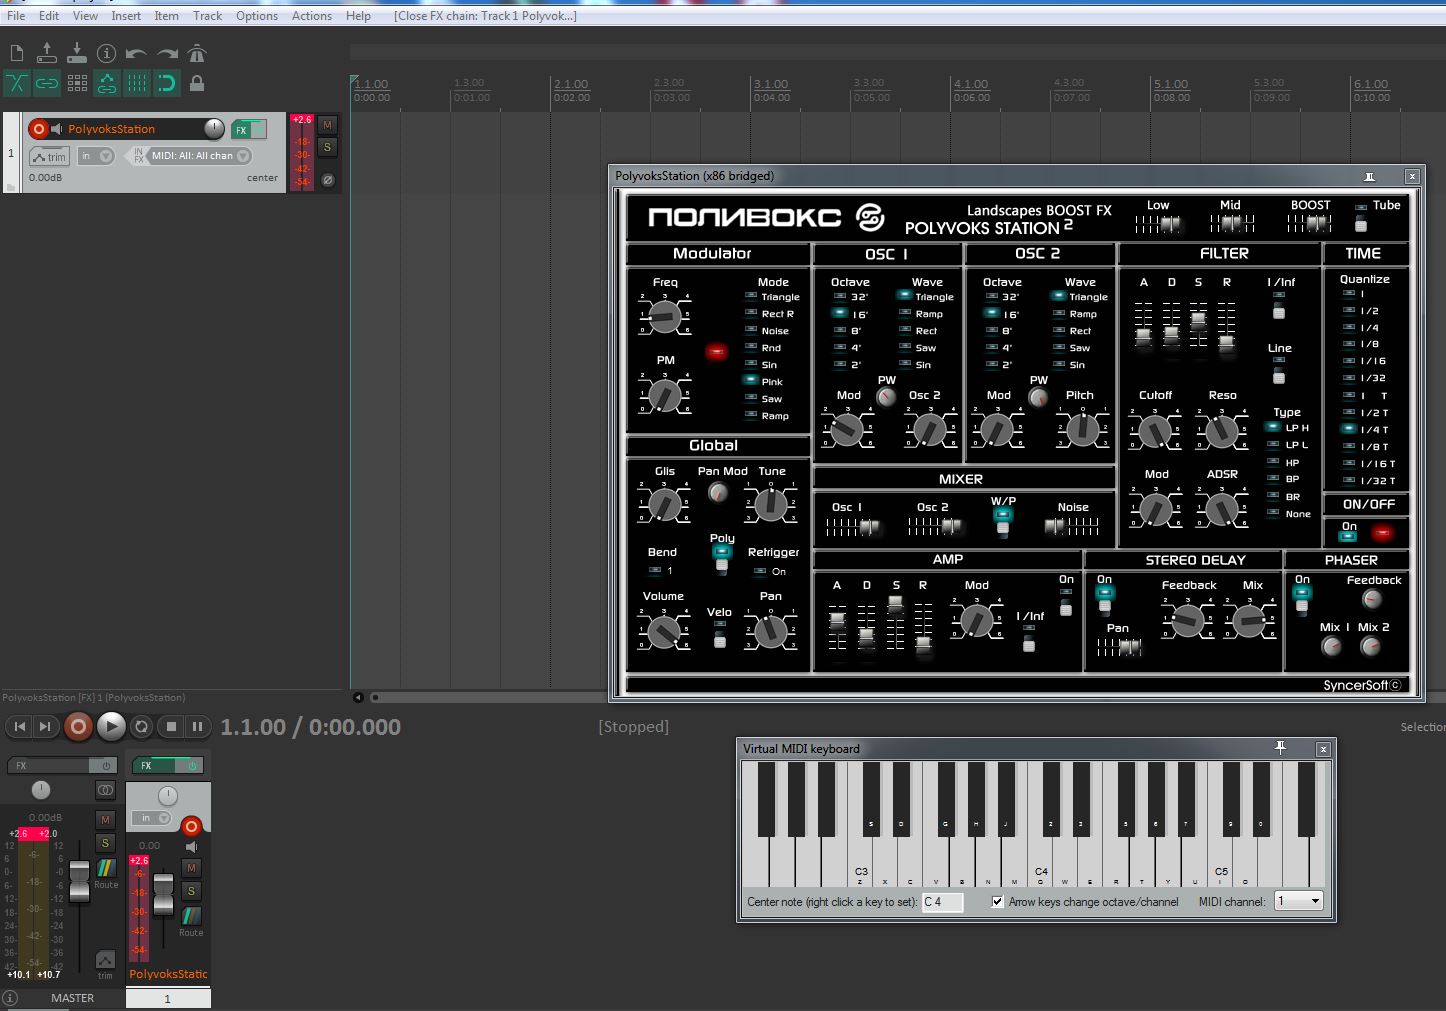Toggle the metronome icon
The width and height of the screenshot is (1446, 1011).
click(x=197, y=54)
